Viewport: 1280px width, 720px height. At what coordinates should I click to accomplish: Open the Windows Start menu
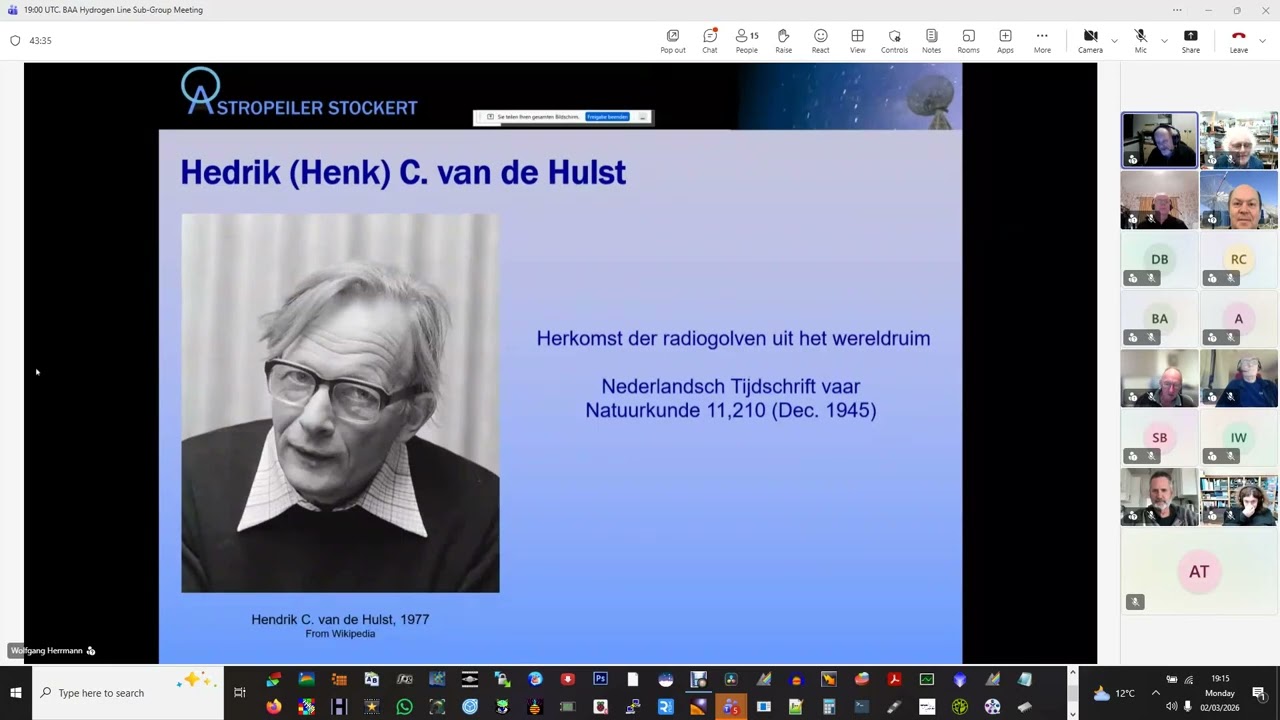click(16, 693)
